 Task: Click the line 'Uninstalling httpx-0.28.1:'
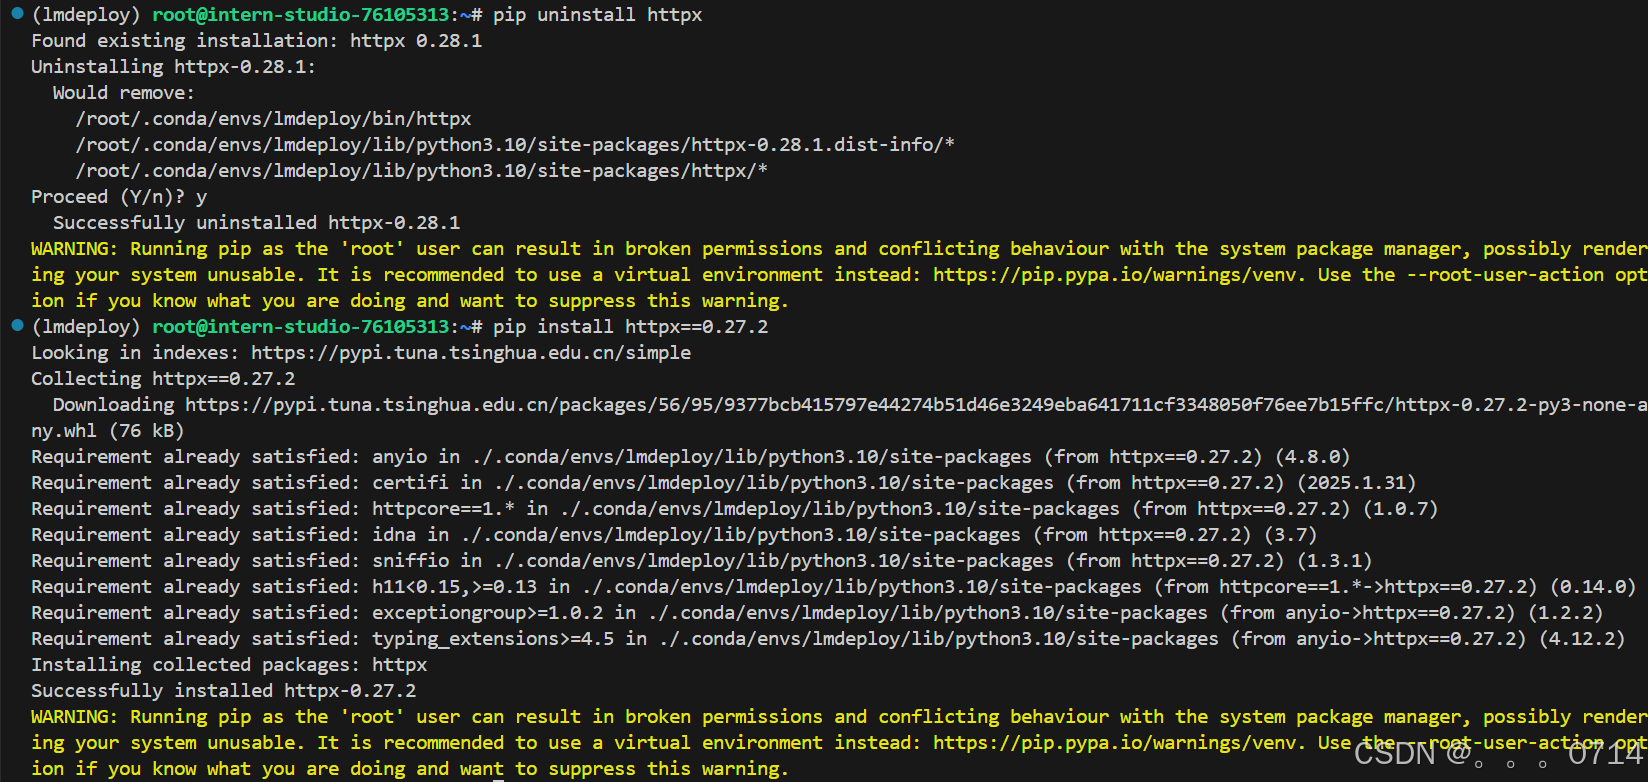coord(173,66)
